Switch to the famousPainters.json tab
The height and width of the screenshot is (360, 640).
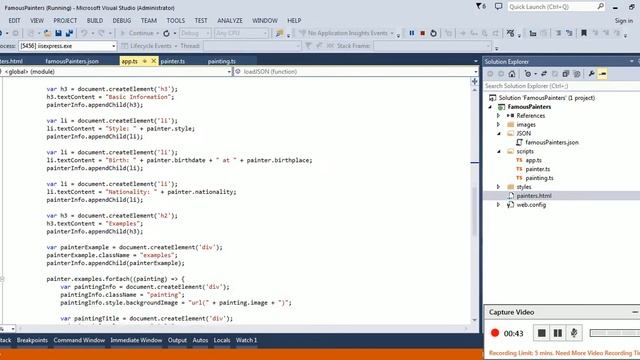point(72,61)
